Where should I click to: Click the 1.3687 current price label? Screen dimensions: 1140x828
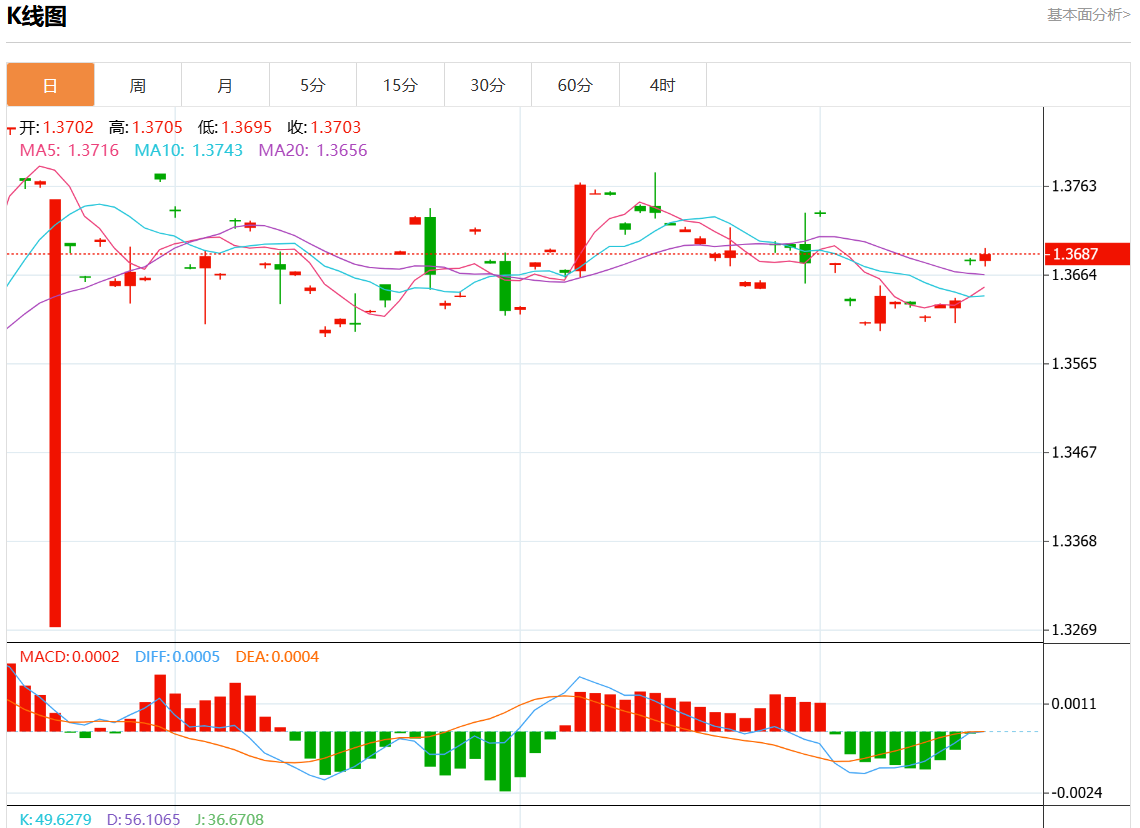point(1088,254)
